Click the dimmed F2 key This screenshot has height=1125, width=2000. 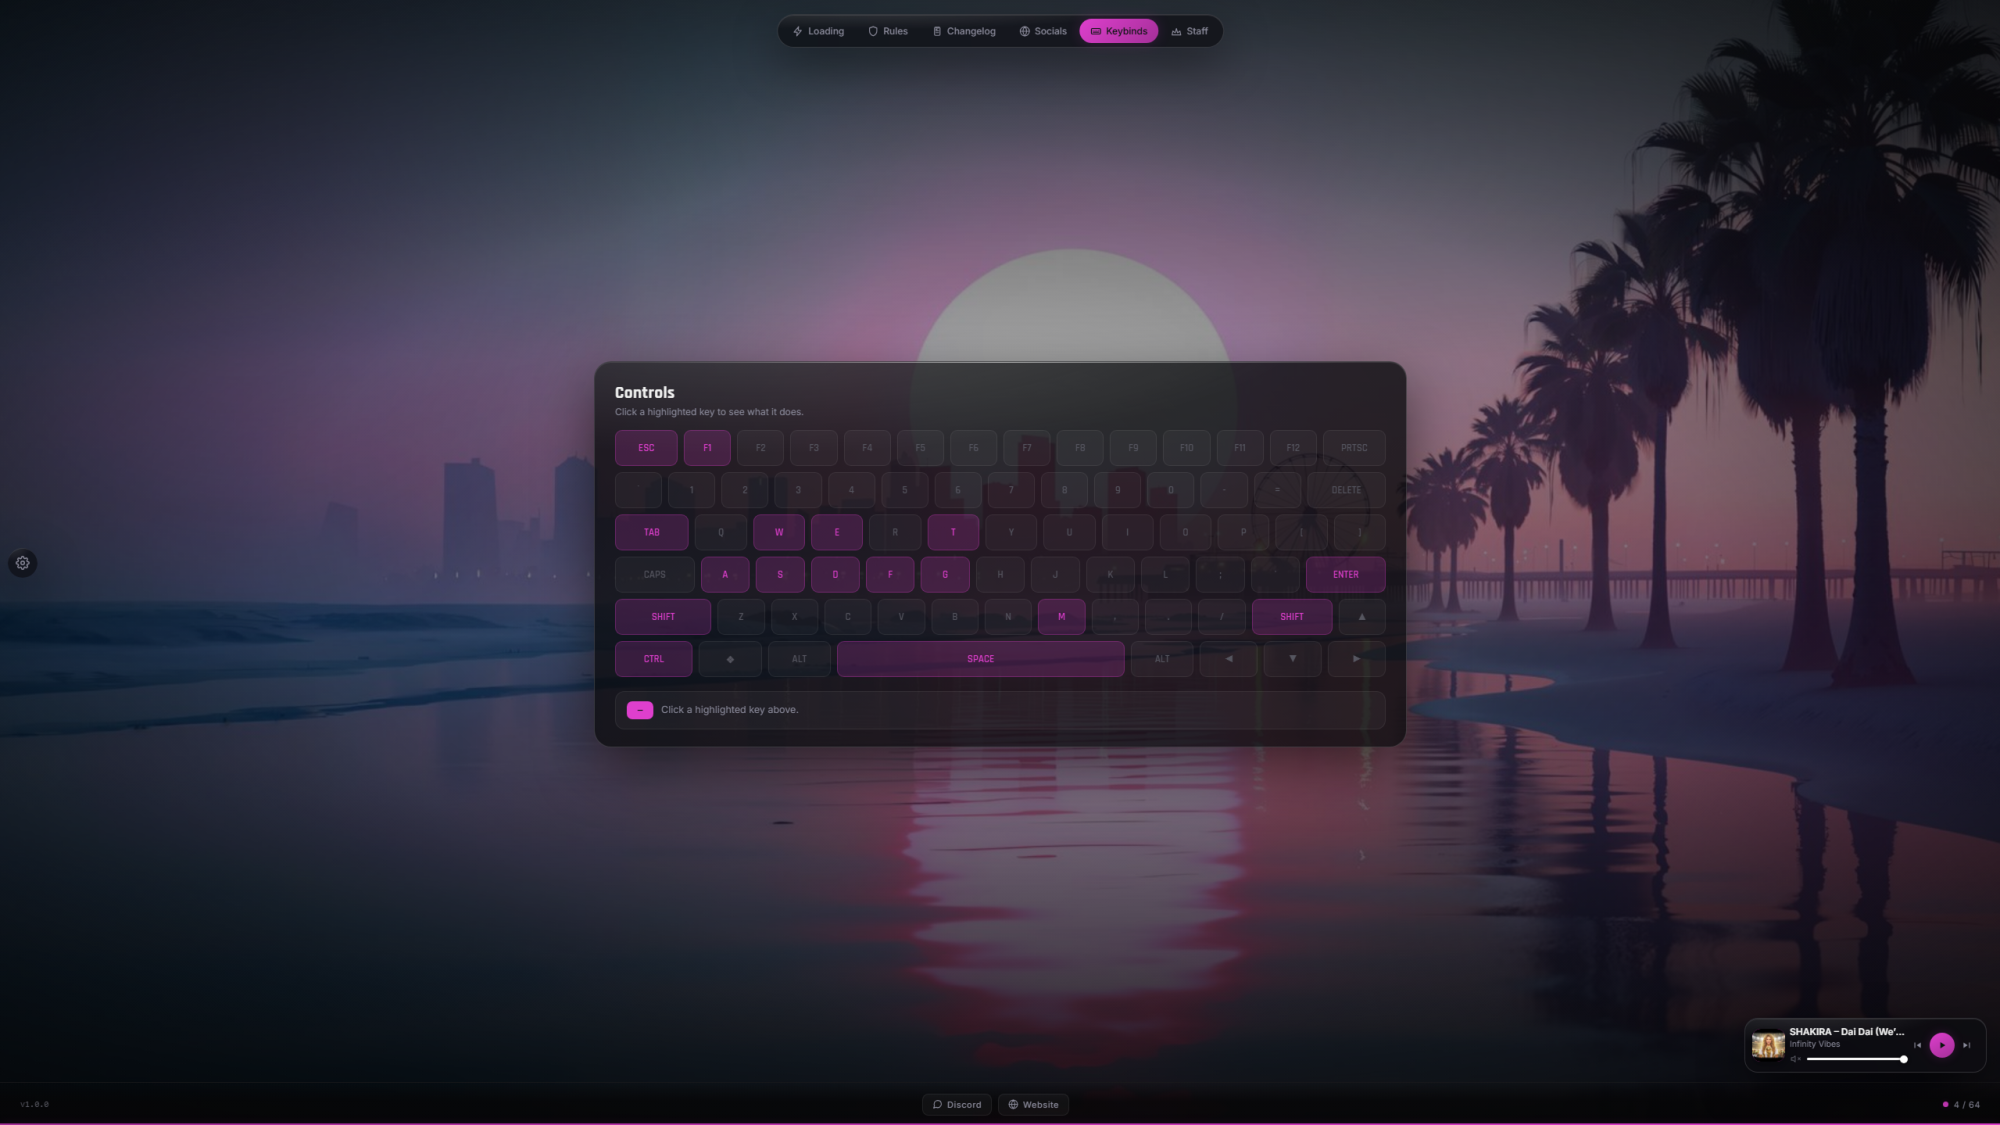pos(761,448)
